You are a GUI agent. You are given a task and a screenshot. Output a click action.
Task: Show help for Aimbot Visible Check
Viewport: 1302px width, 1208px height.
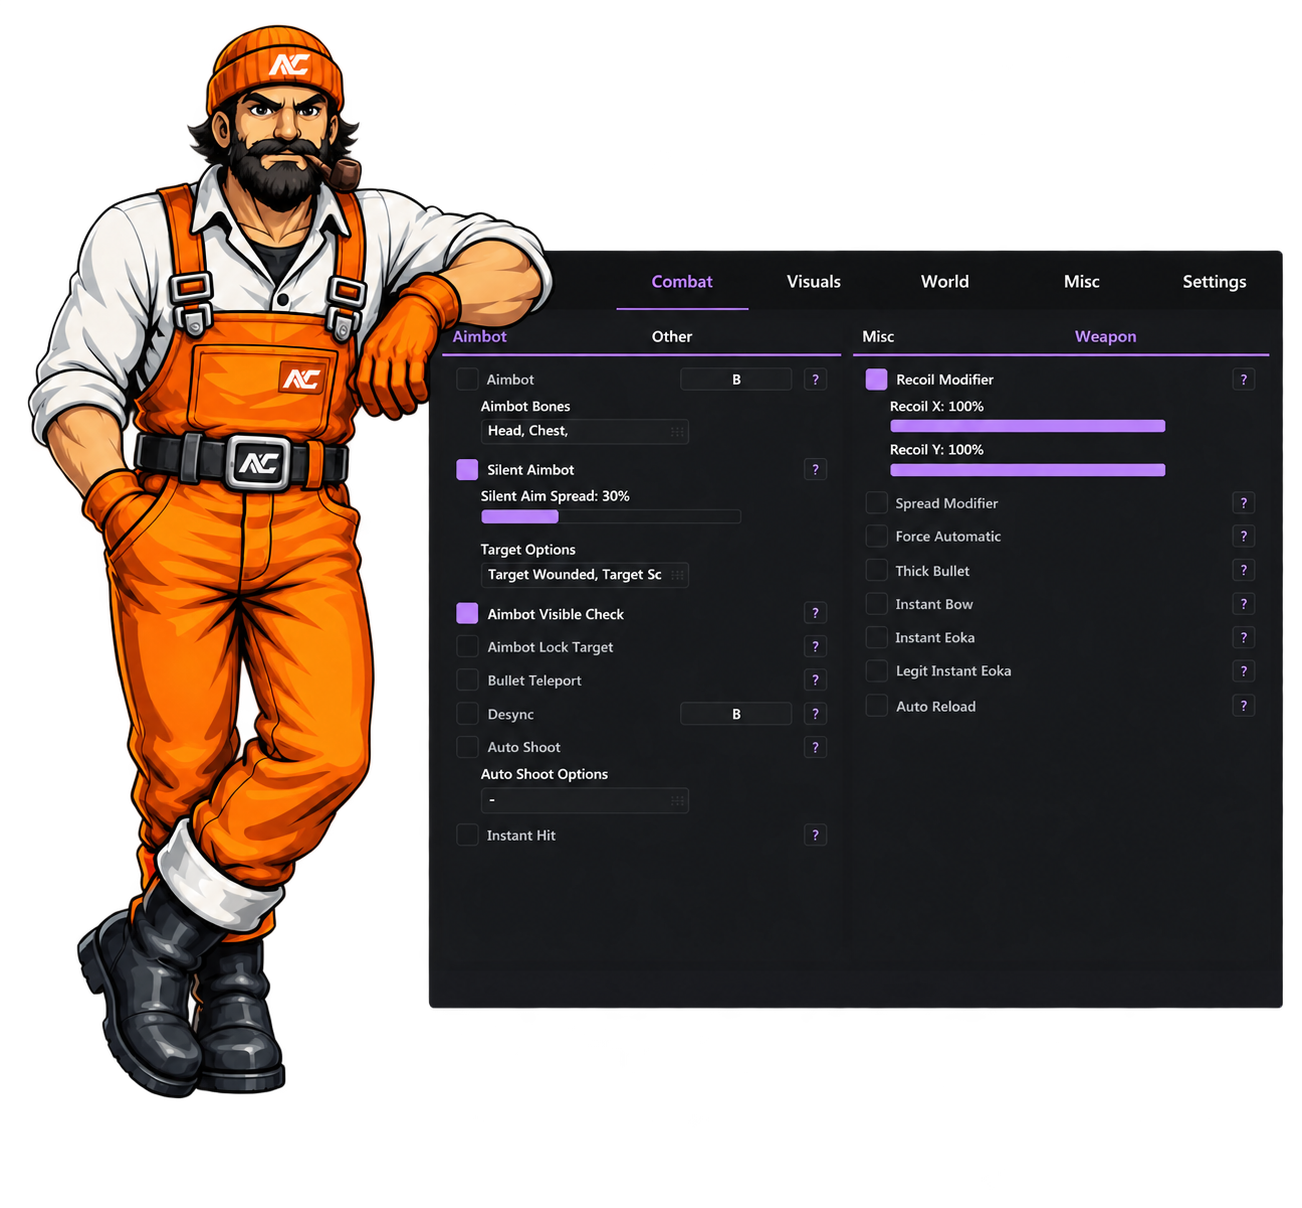coord(815,613)
